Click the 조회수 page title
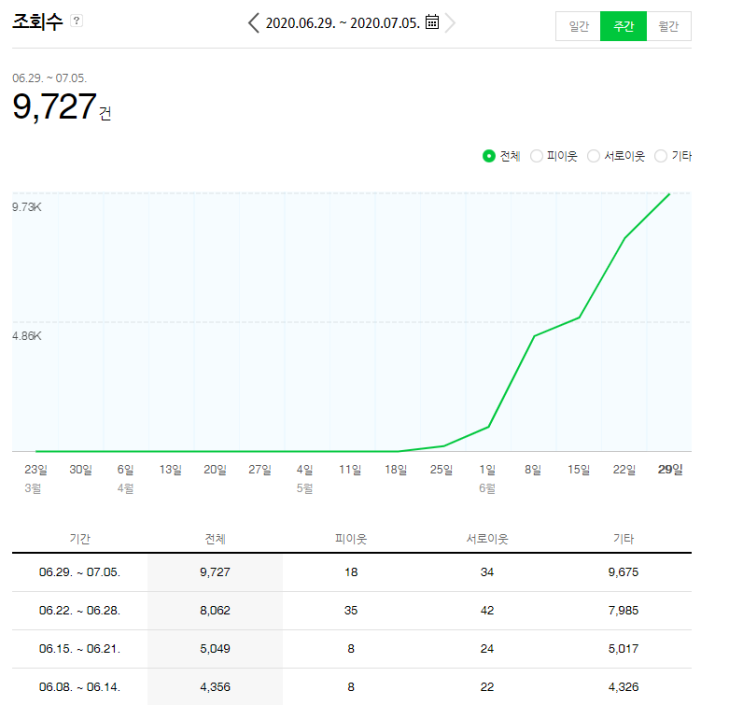This screenshot has width=743, height=705. click(x=37, y=22)
